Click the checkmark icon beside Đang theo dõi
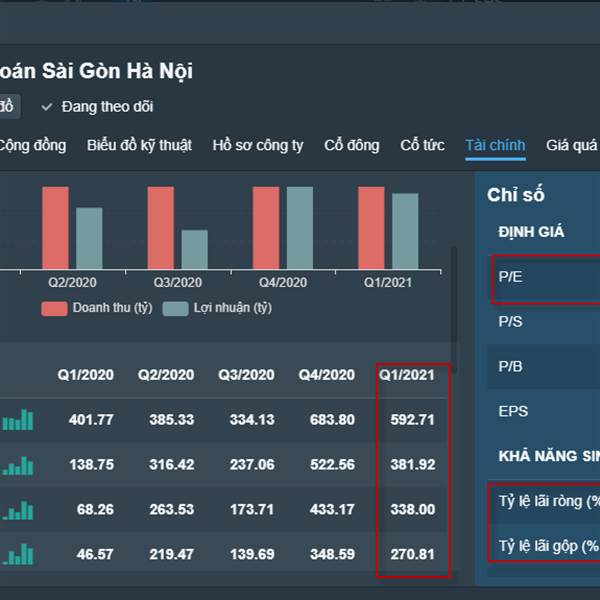The height and width of the screenshot is (600, 600). click(x=47, y=107)
